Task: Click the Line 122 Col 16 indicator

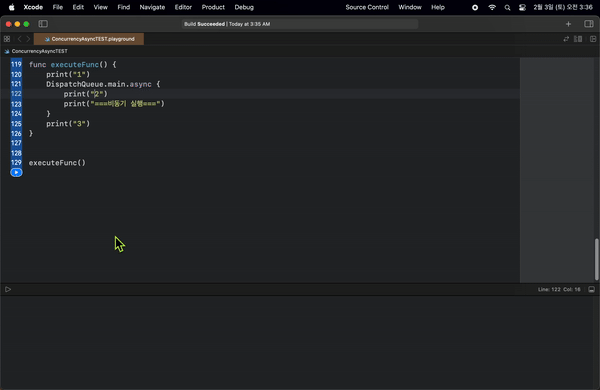Action: click(x=559, y=289)
